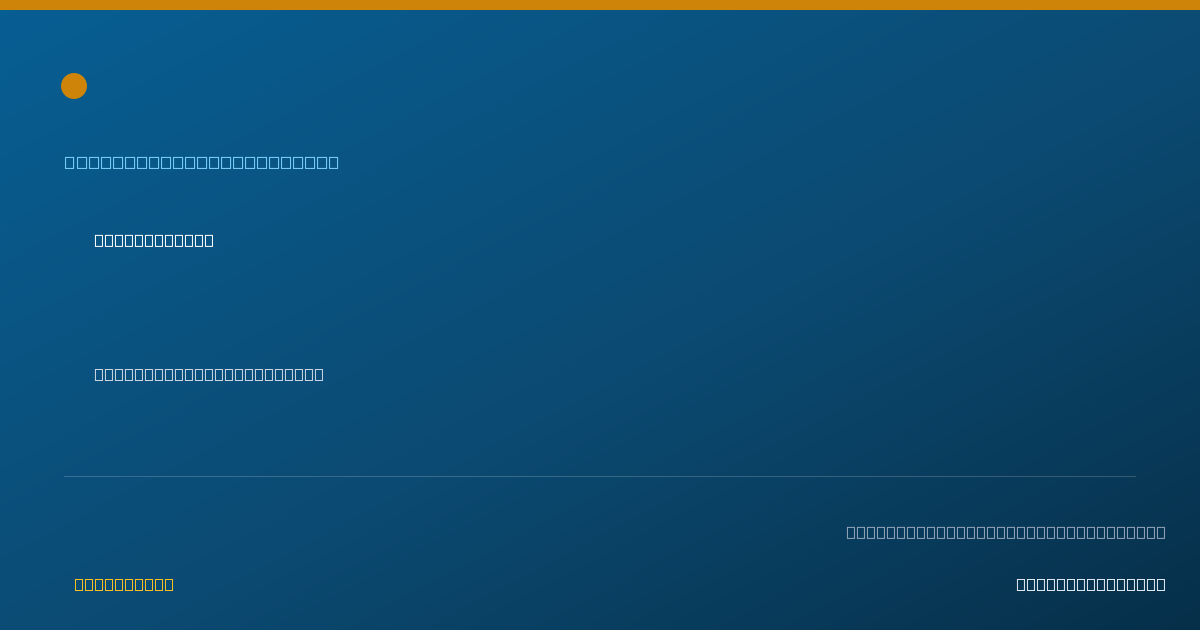
Task: Click the thin horizontal divider line
Action: click(x=600, y=476)
